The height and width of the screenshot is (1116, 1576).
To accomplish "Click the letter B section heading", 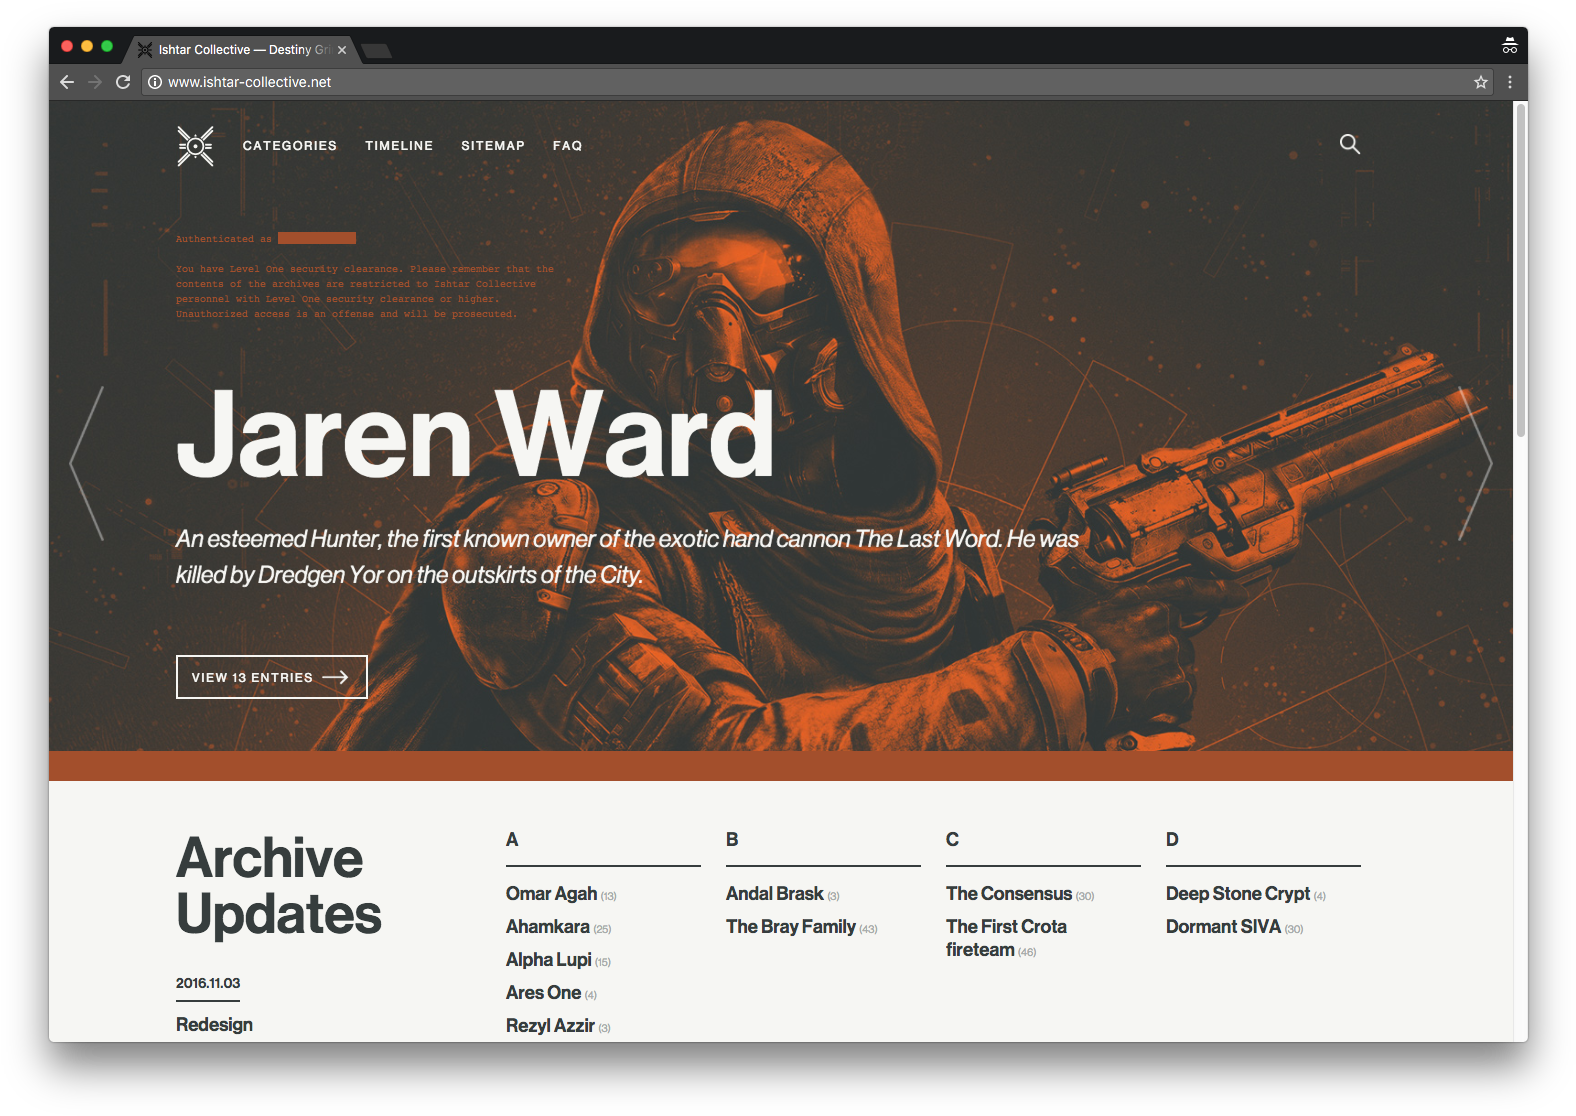I will point(732,840).
